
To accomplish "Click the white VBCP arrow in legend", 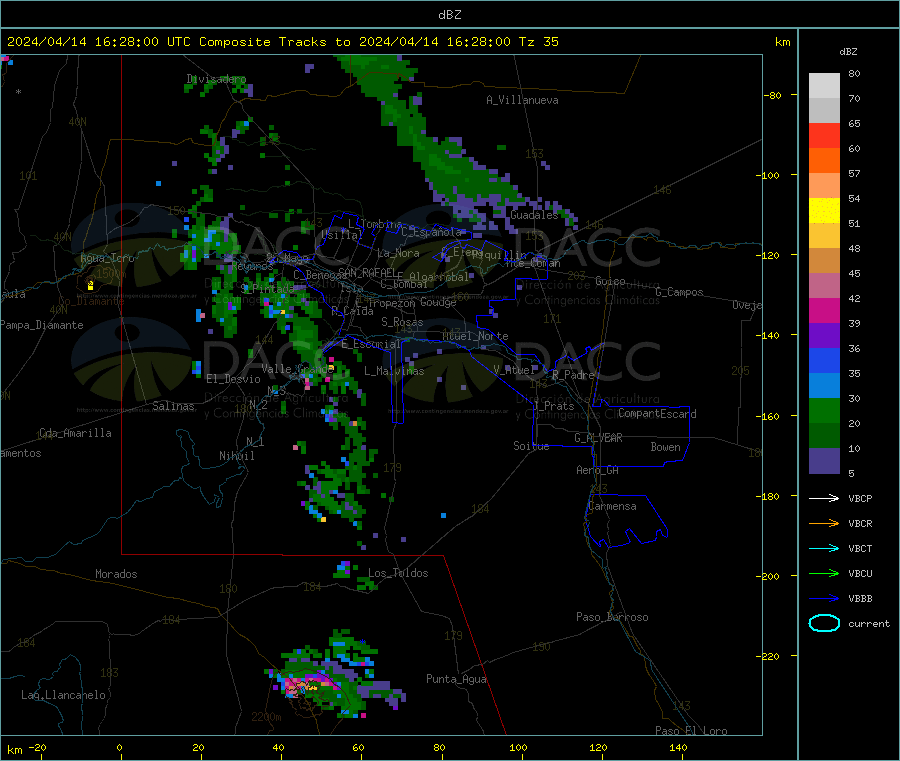I will click(824, 498).
